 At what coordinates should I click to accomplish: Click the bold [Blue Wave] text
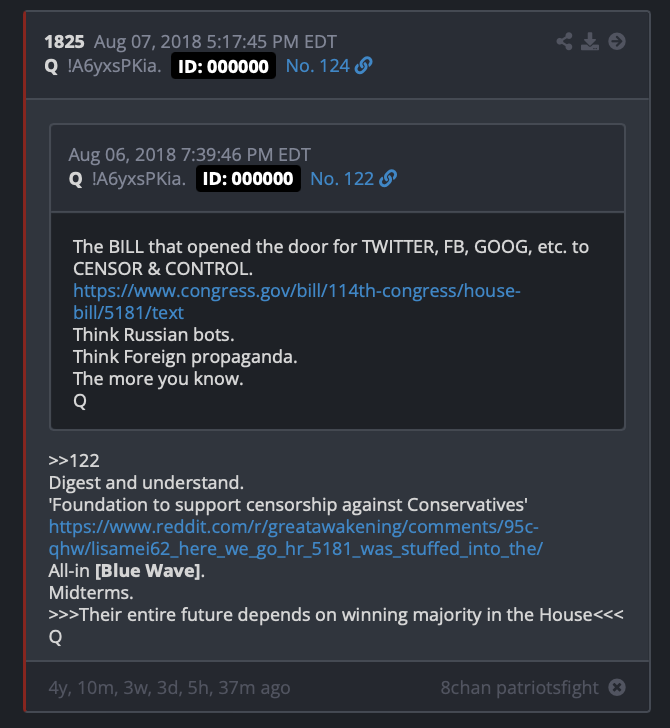pos(148,571)
